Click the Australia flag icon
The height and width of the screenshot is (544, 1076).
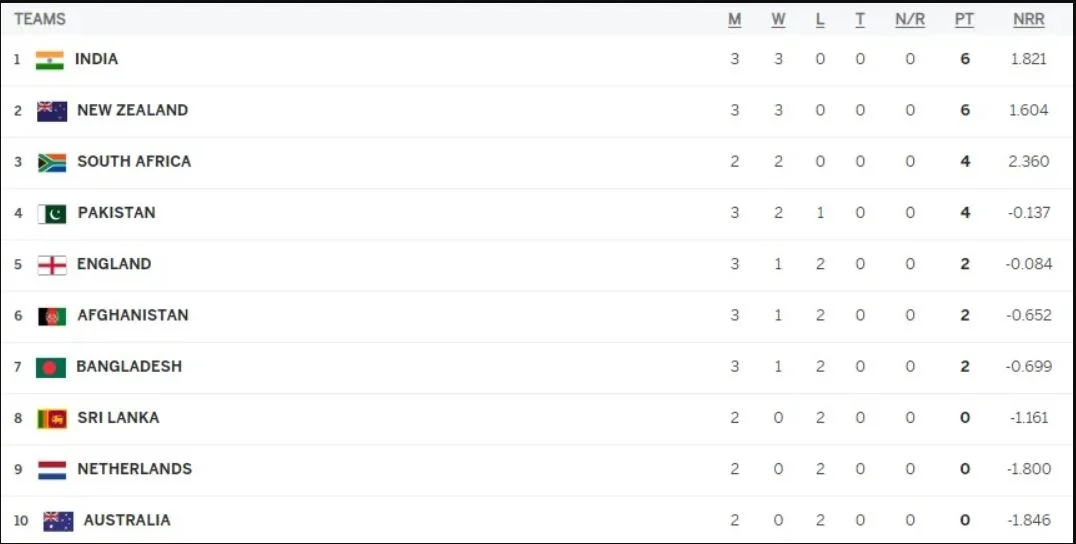[x=58, y=521]
